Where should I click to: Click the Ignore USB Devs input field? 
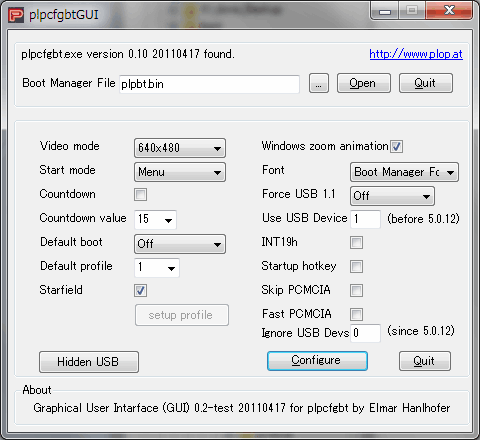365,333
